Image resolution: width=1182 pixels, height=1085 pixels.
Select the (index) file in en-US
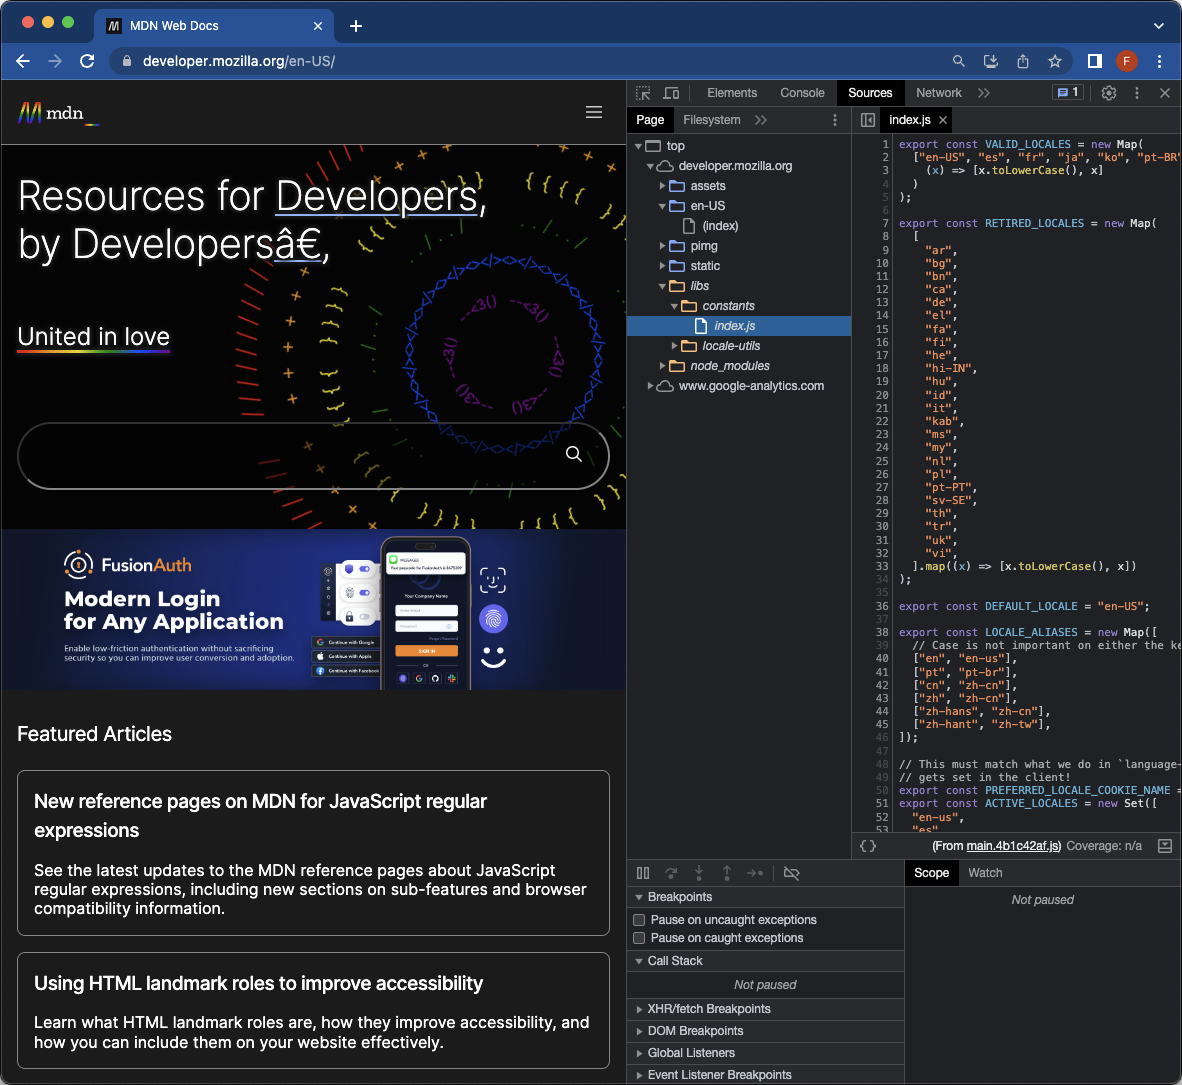[720, 226]
